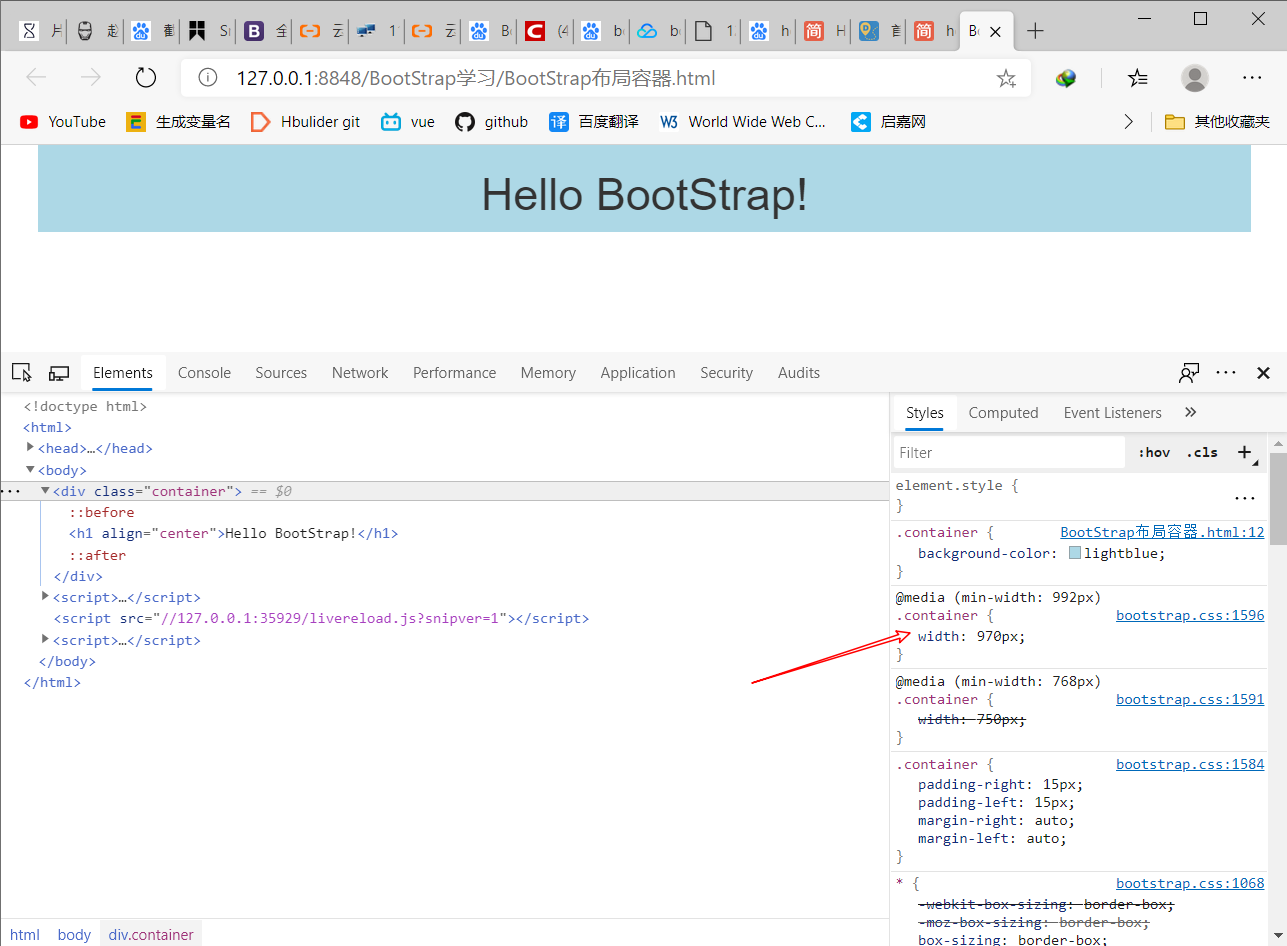
Task: Open the IDM extension icon
Action: pos(1066,78)
